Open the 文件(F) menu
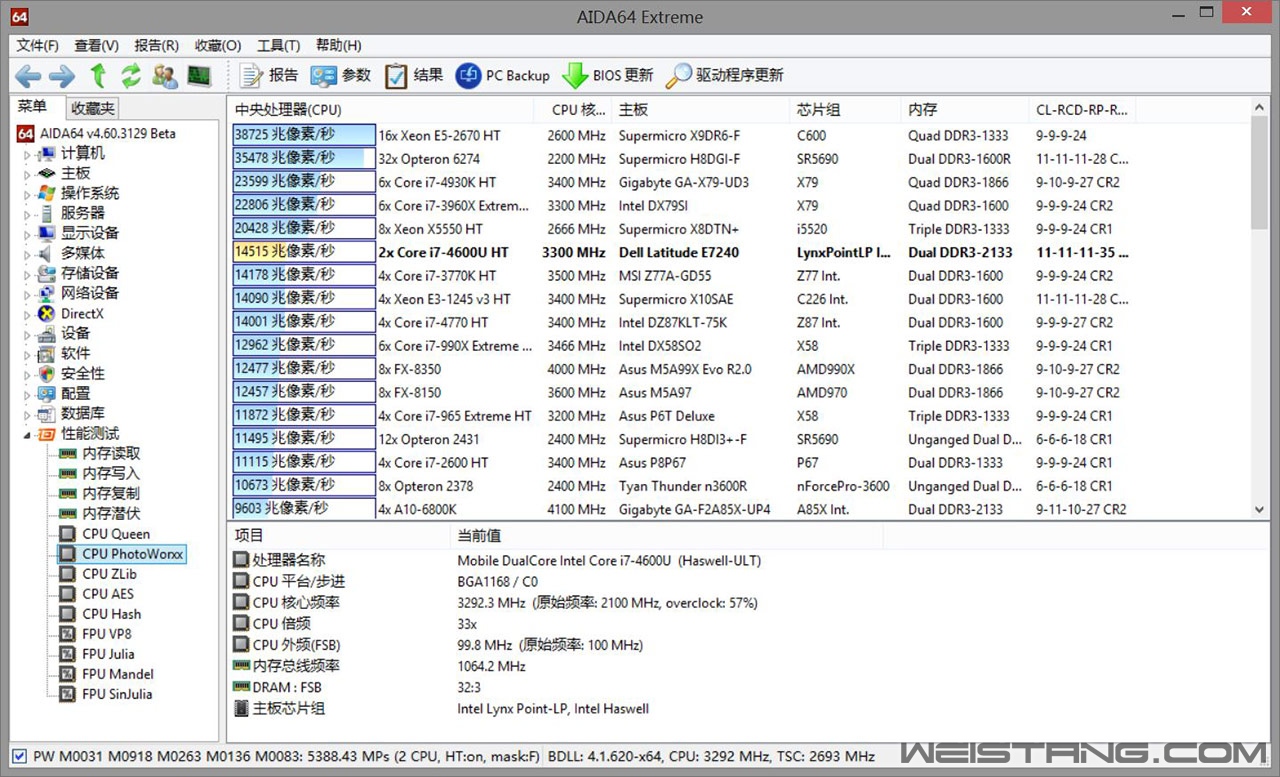1280x777 pixels. 38,45
